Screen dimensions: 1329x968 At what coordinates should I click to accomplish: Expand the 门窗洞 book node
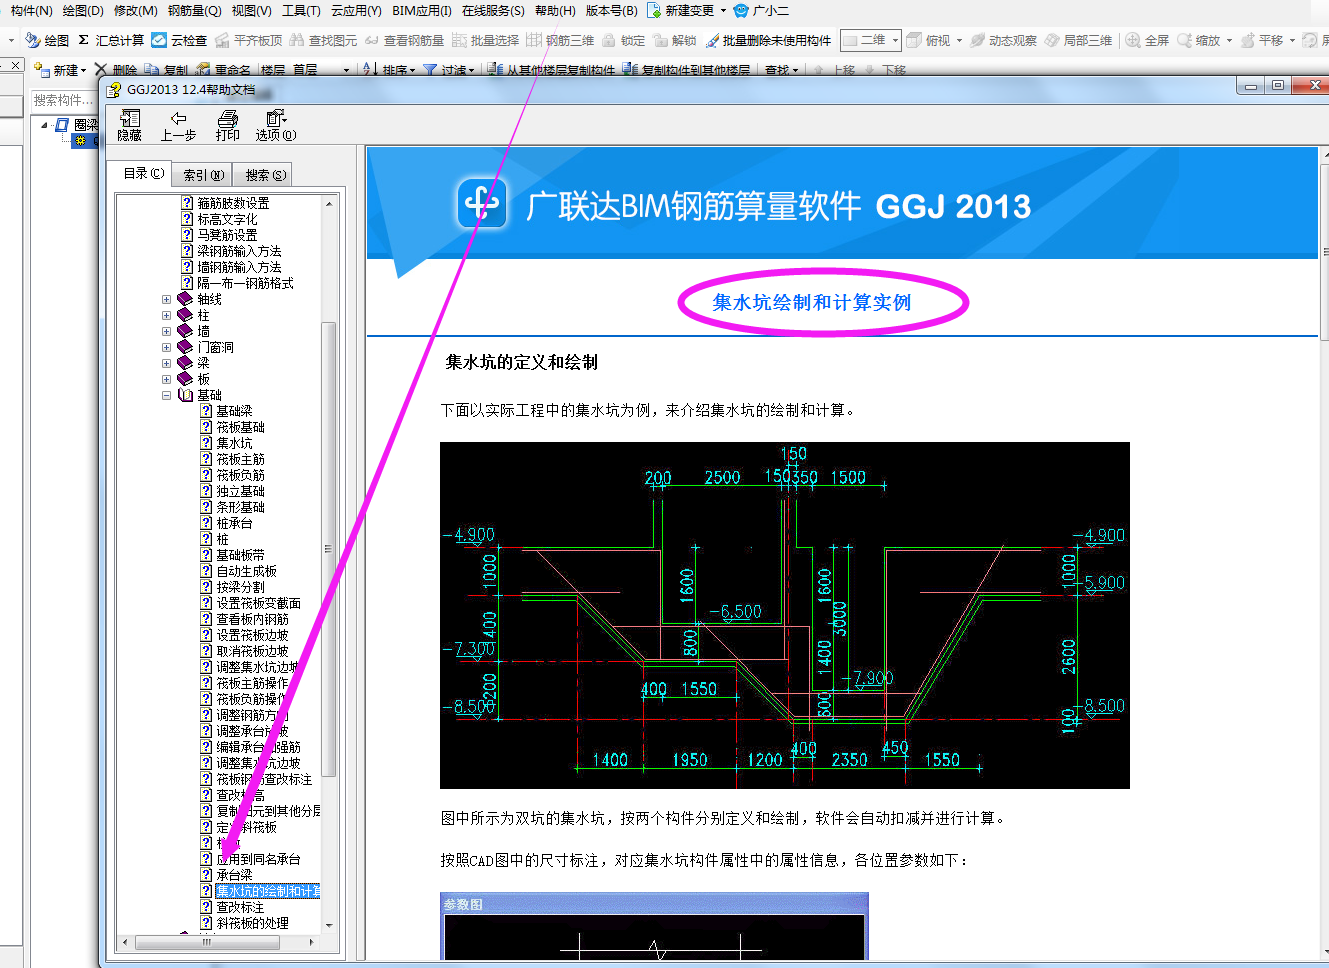[x=166, y=347]
